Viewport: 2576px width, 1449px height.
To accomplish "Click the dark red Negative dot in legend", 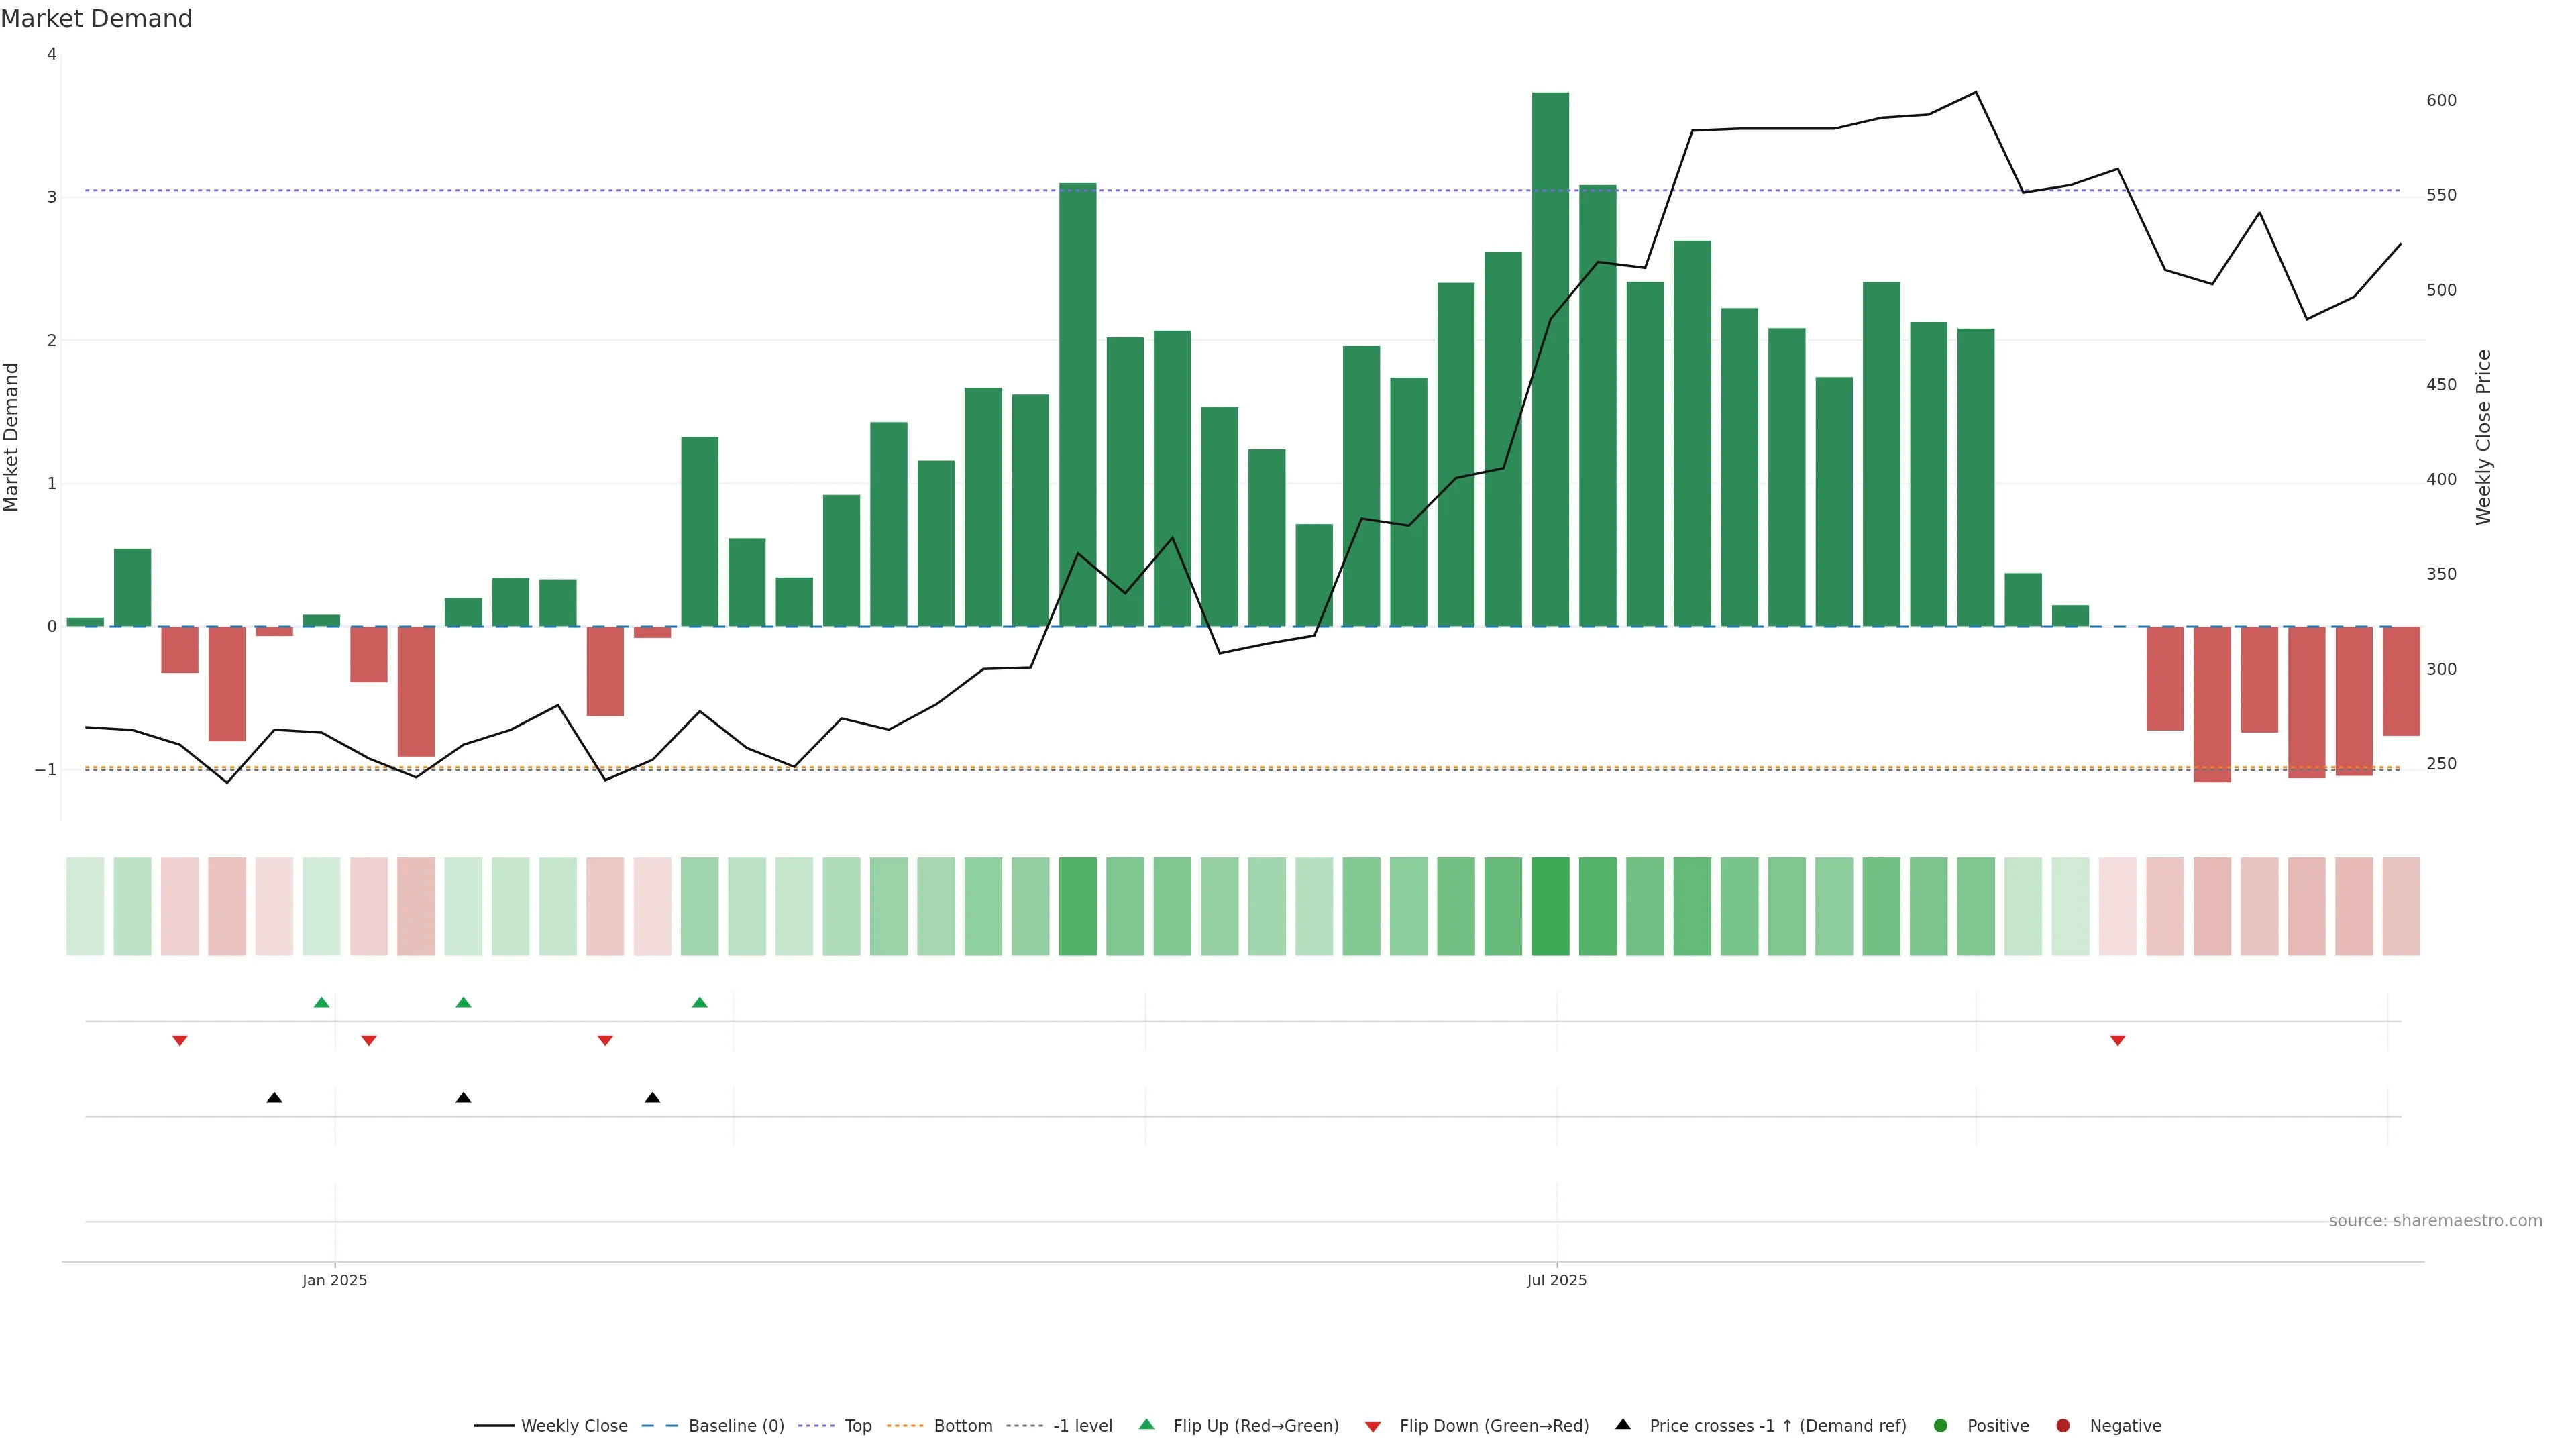I will click(x=2063, y=1425).
